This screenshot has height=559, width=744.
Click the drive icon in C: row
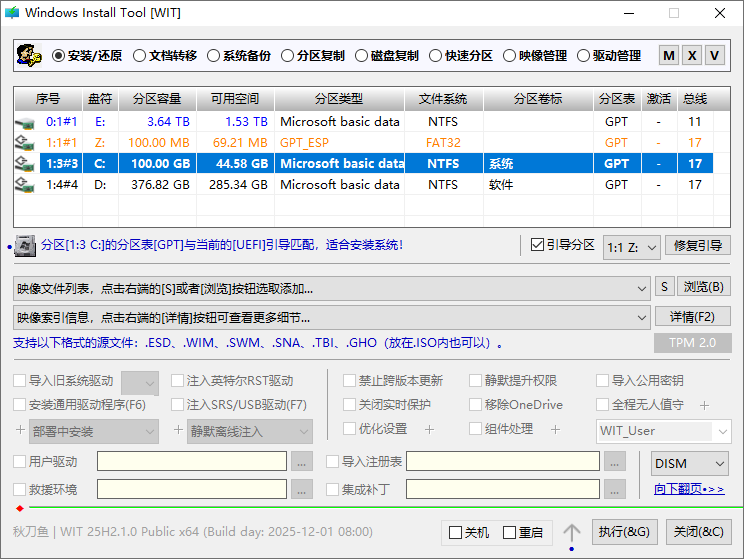click(25, 164)
